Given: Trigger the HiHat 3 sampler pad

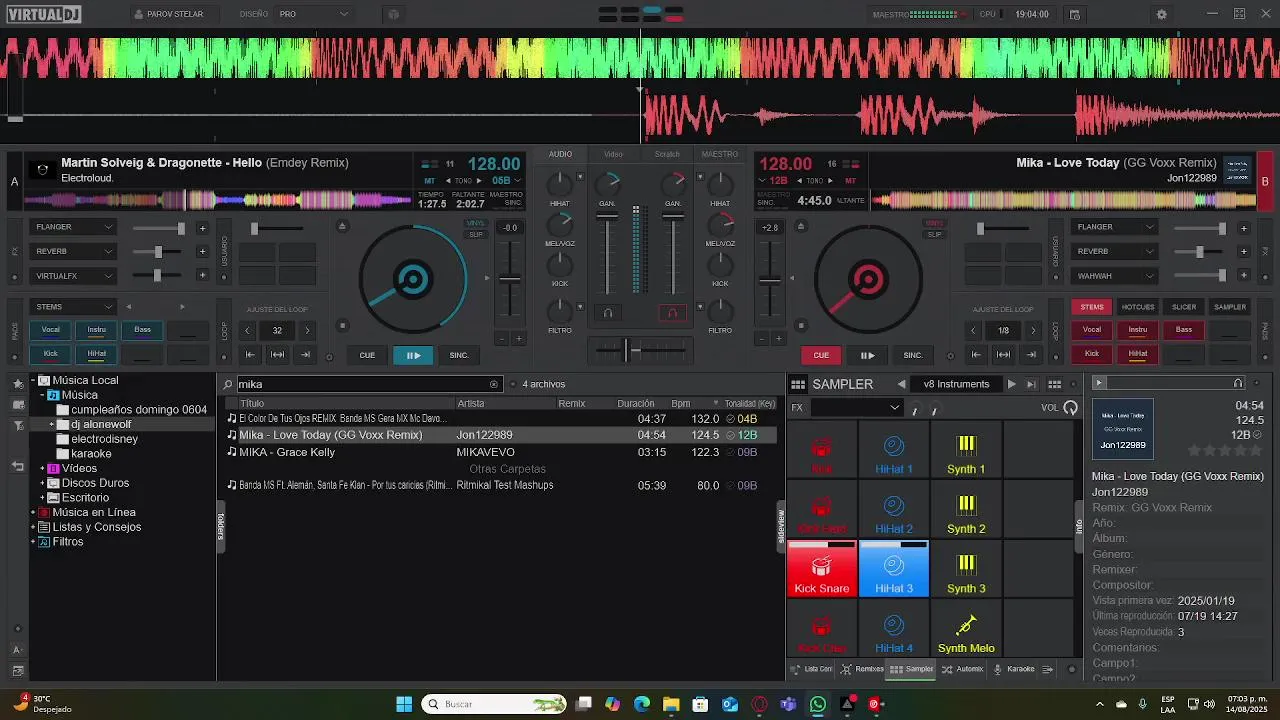Looking at the screenshot, I should click(894, 569).
